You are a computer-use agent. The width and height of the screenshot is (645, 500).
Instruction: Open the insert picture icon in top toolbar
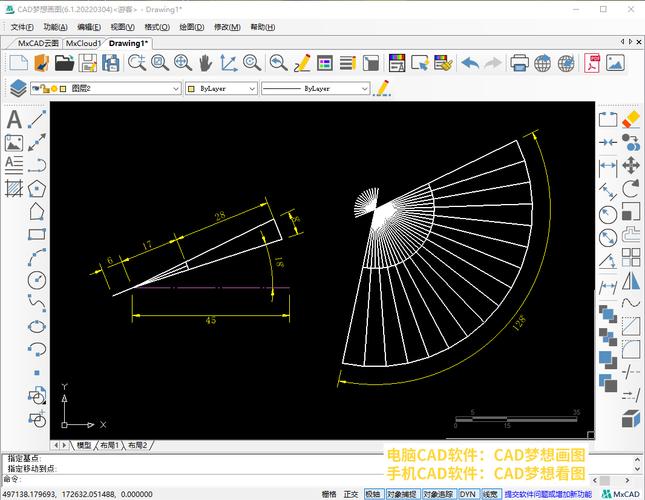(x=615, y=63)
